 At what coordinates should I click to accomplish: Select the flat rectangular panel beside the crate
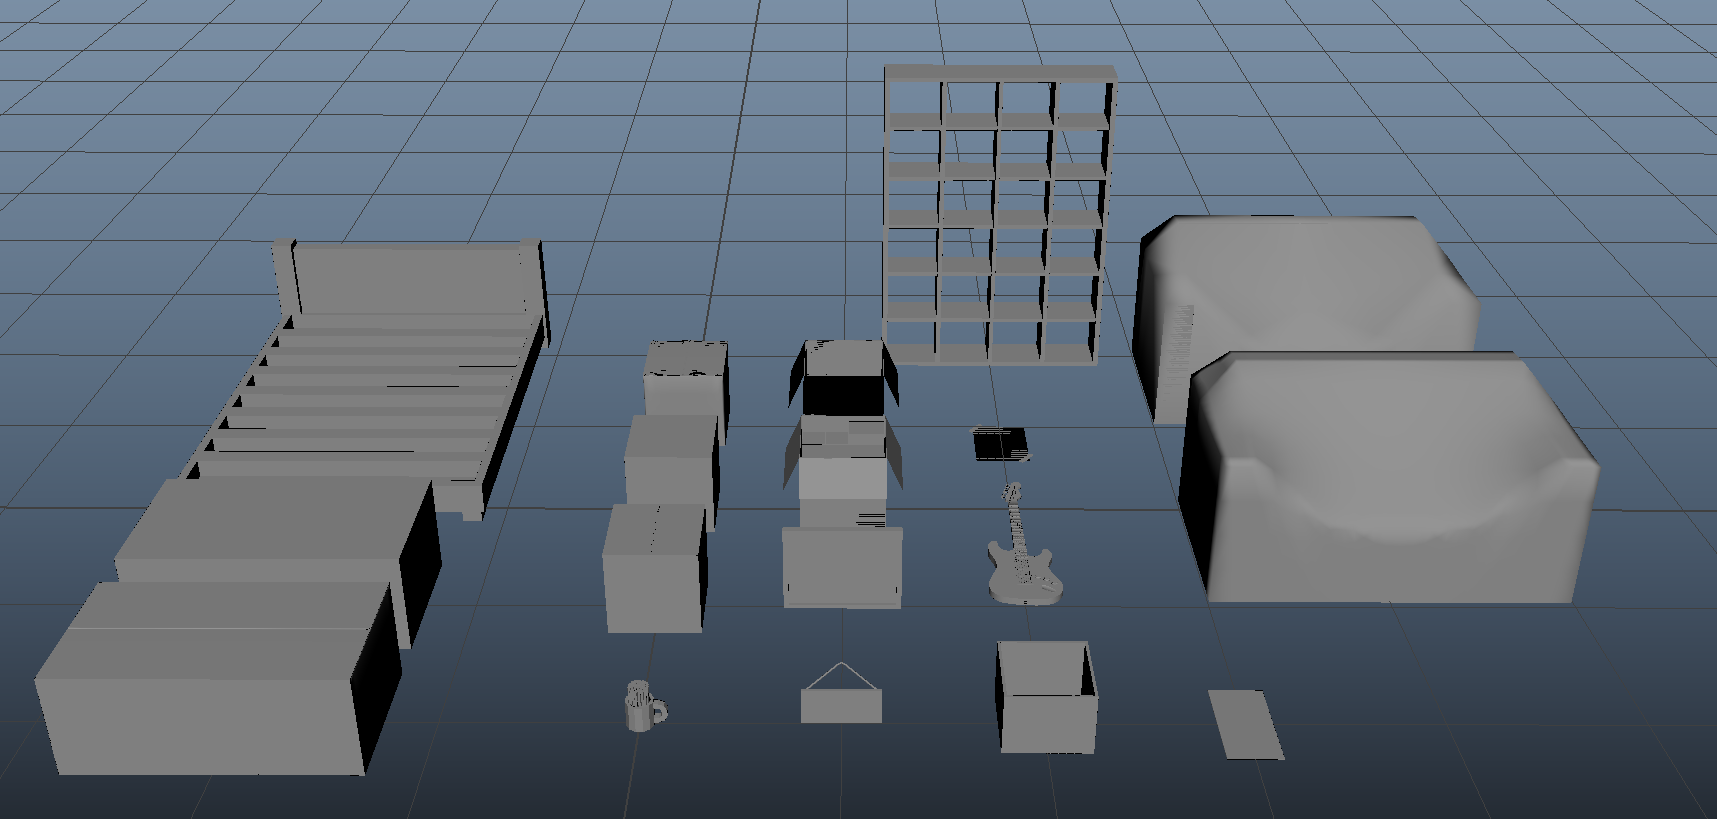coord(1245,724)
